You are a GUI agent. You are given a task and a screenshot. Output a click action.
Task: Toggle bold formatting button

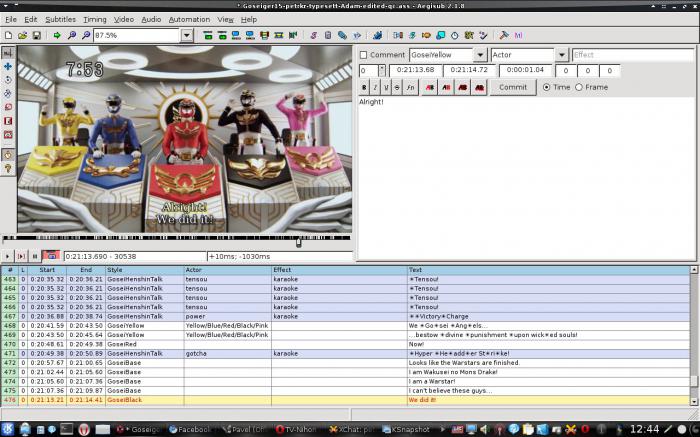click(x=364, y=87)
